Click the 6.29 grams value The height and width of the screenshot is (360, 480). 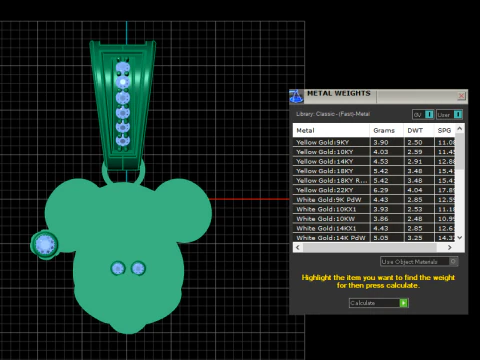381,190
